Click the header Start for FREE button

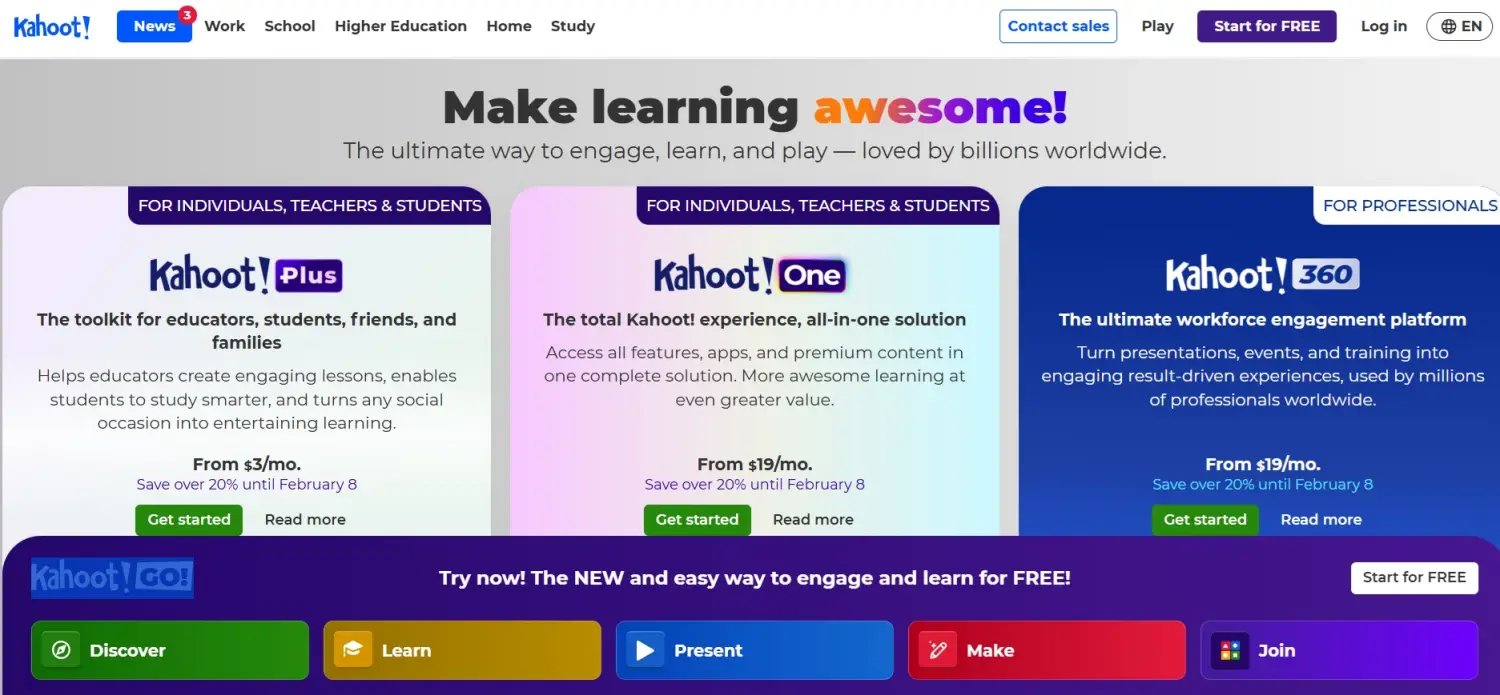[x=1267, y=26]
